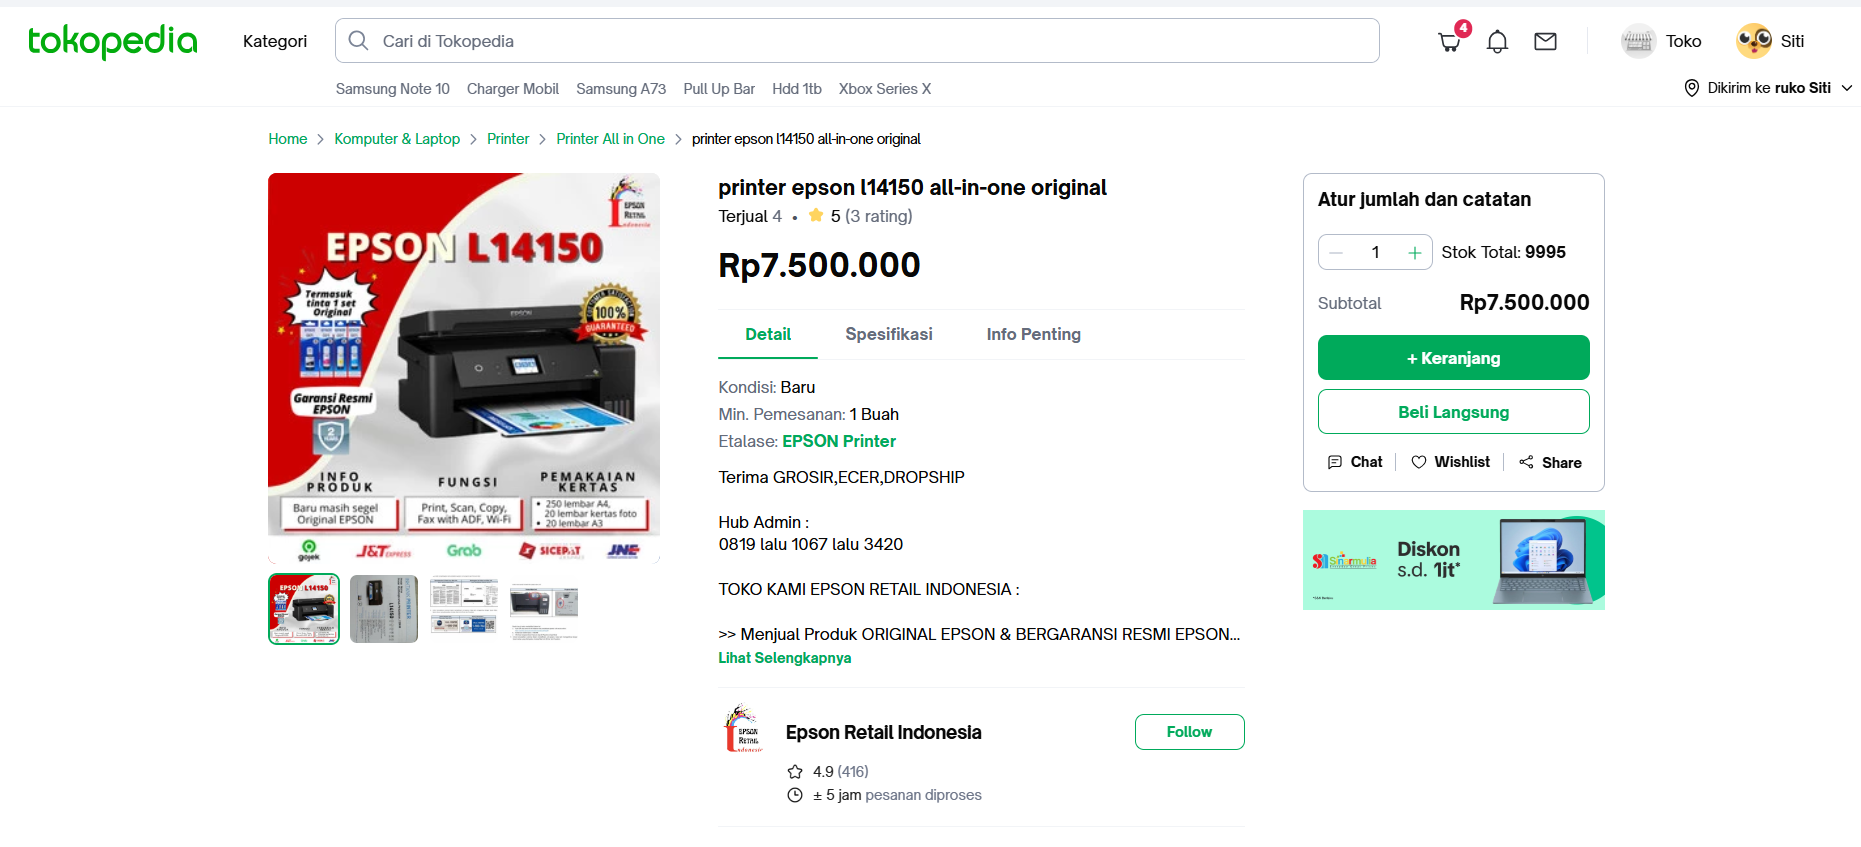Screen dimensions: 1861x847
Task: Decrease quantity with minus button
Action: click(x=1336, y=253)
